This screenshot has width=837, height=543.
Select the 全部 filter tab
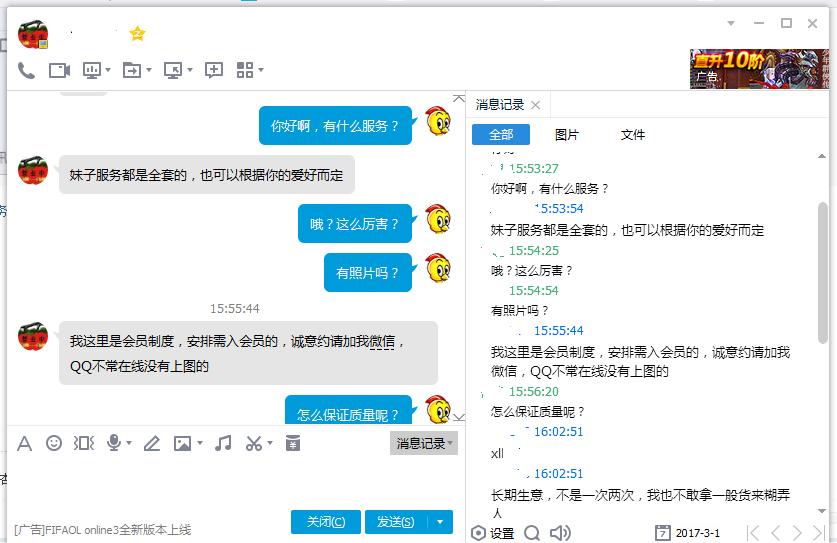(x=501, y=135)
